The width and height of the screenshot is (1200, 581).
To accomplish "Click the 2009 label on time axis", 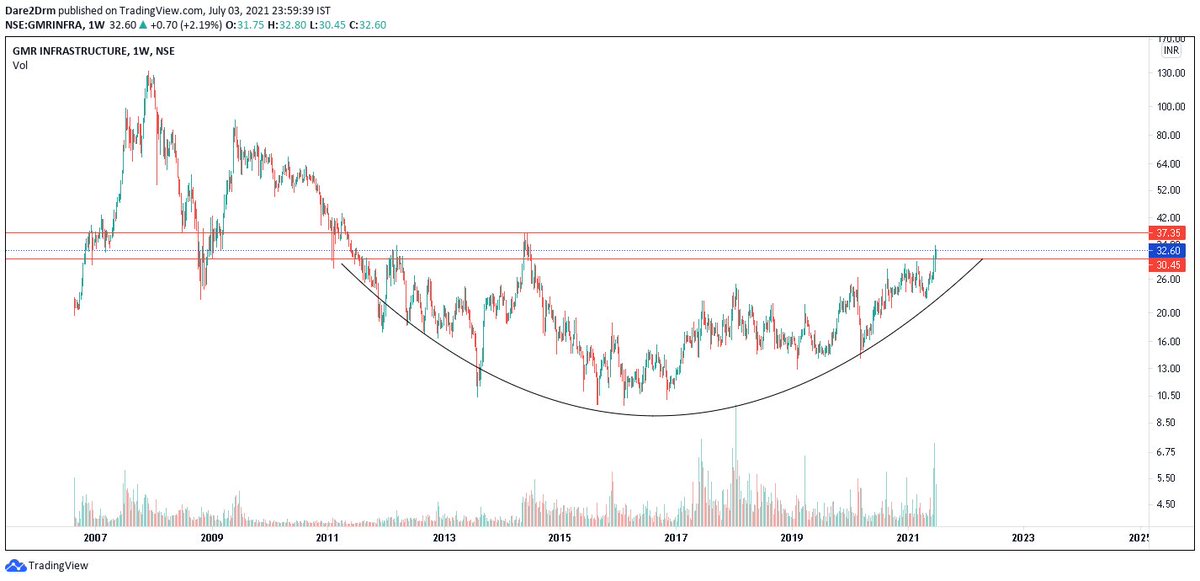I will (211, 538).
